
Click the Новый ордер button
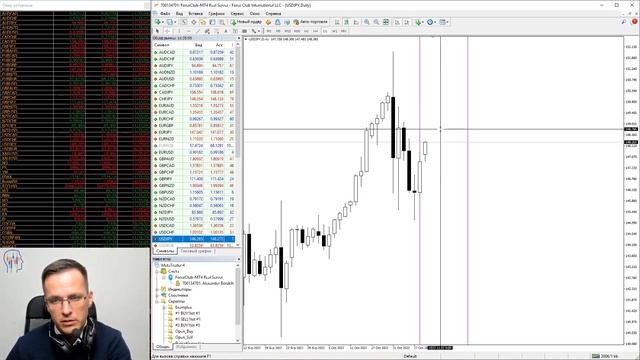246,22
